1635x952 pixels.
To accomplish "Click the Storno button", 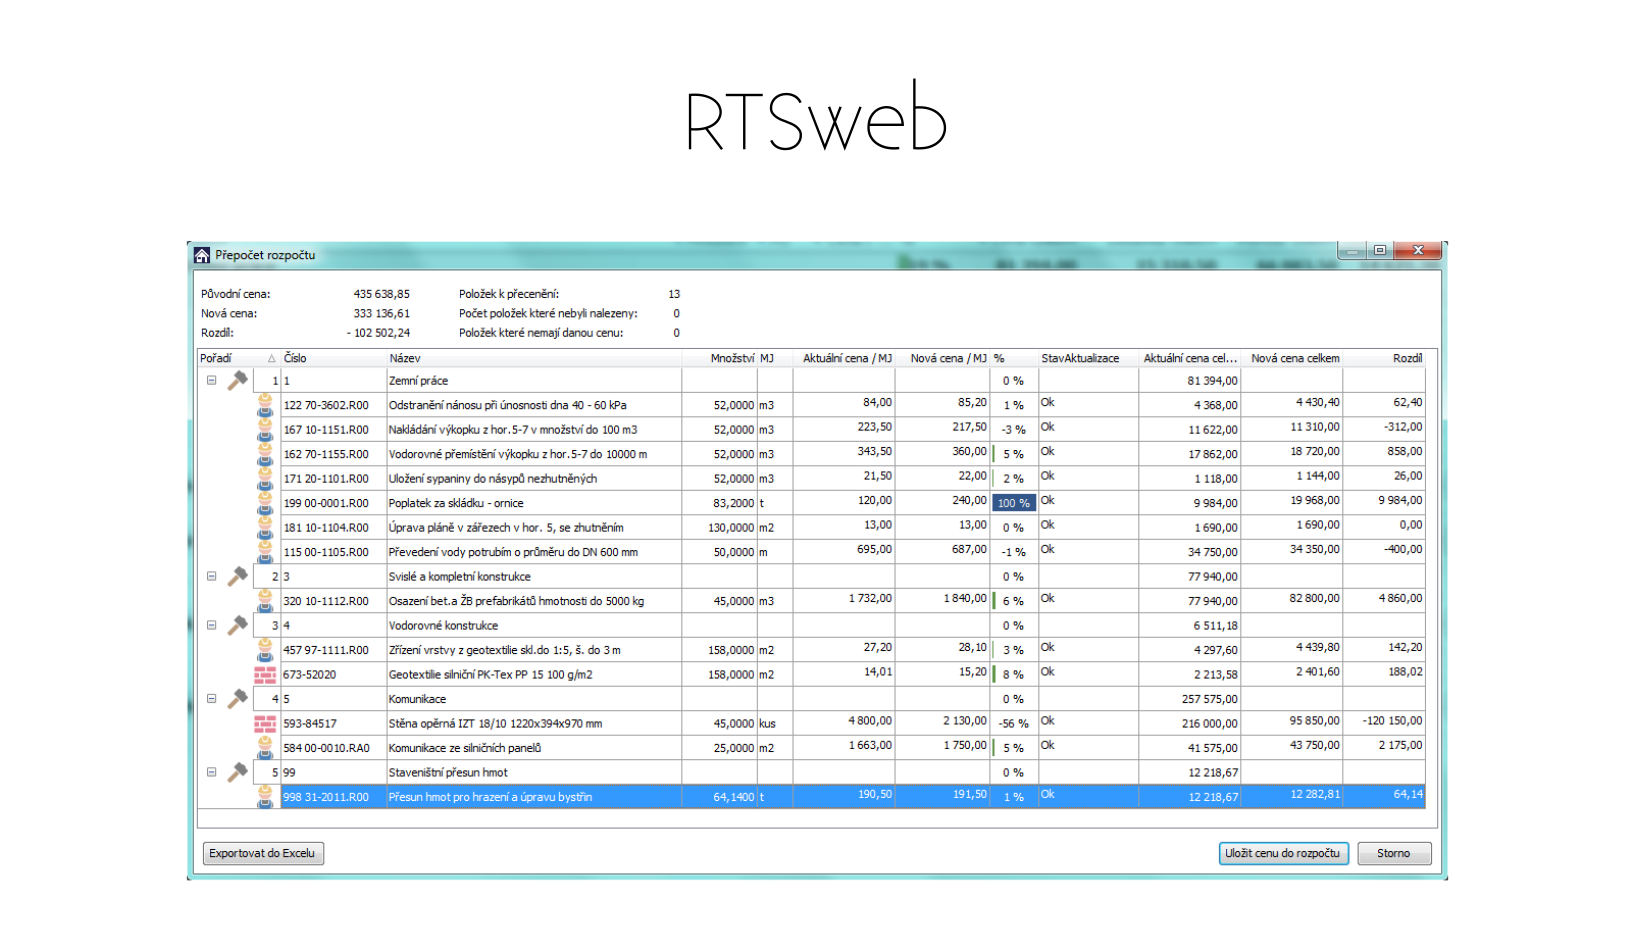I will point(1394,853).
